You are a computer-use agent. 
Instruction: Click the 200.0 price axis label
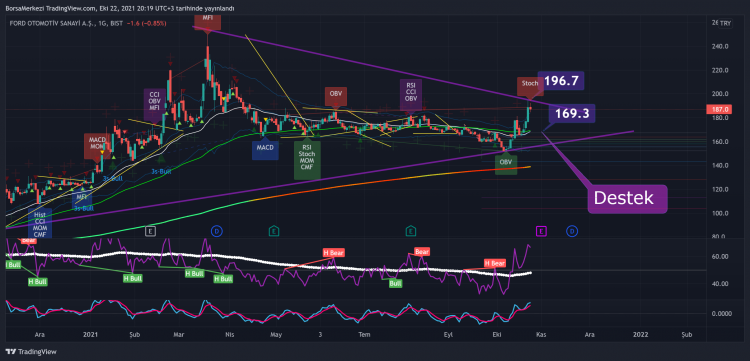(x=719, y=94)
